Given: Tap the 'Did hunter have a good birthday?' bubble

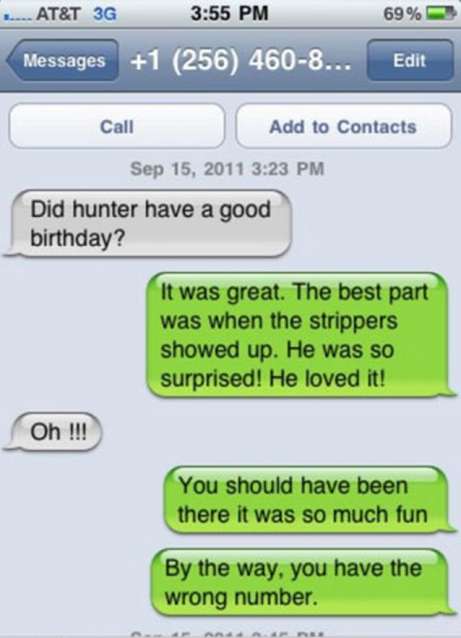Looking at the screenshot, I should (149, 224).
